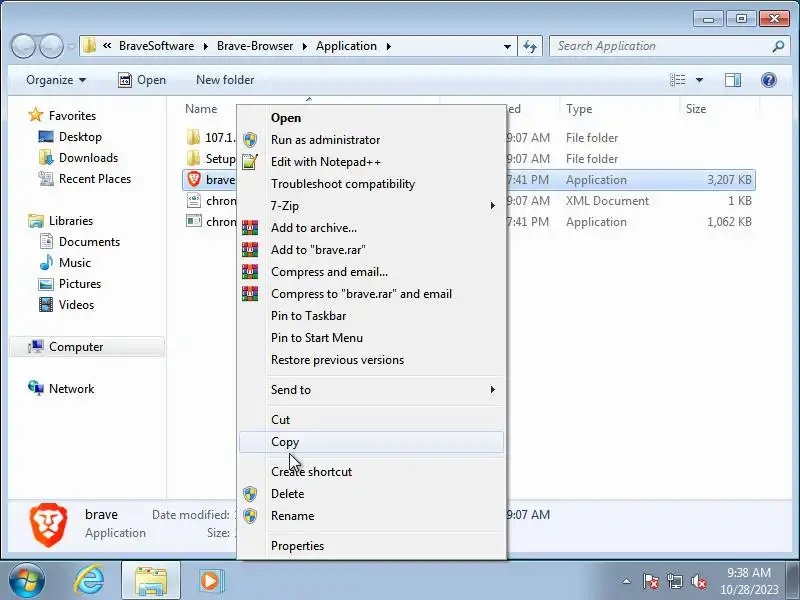
Task: Click the Music note icon in Libraries
Action: coord(46,262)
